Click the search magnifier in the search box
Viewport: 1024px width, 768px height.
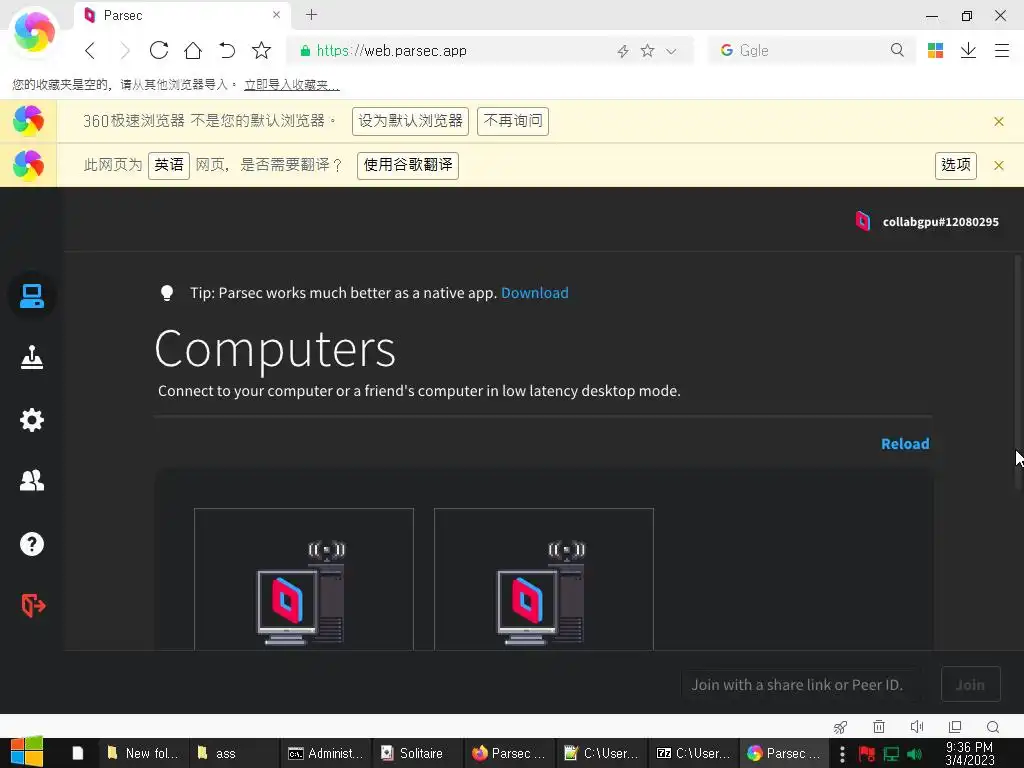(x=897, y=50)
